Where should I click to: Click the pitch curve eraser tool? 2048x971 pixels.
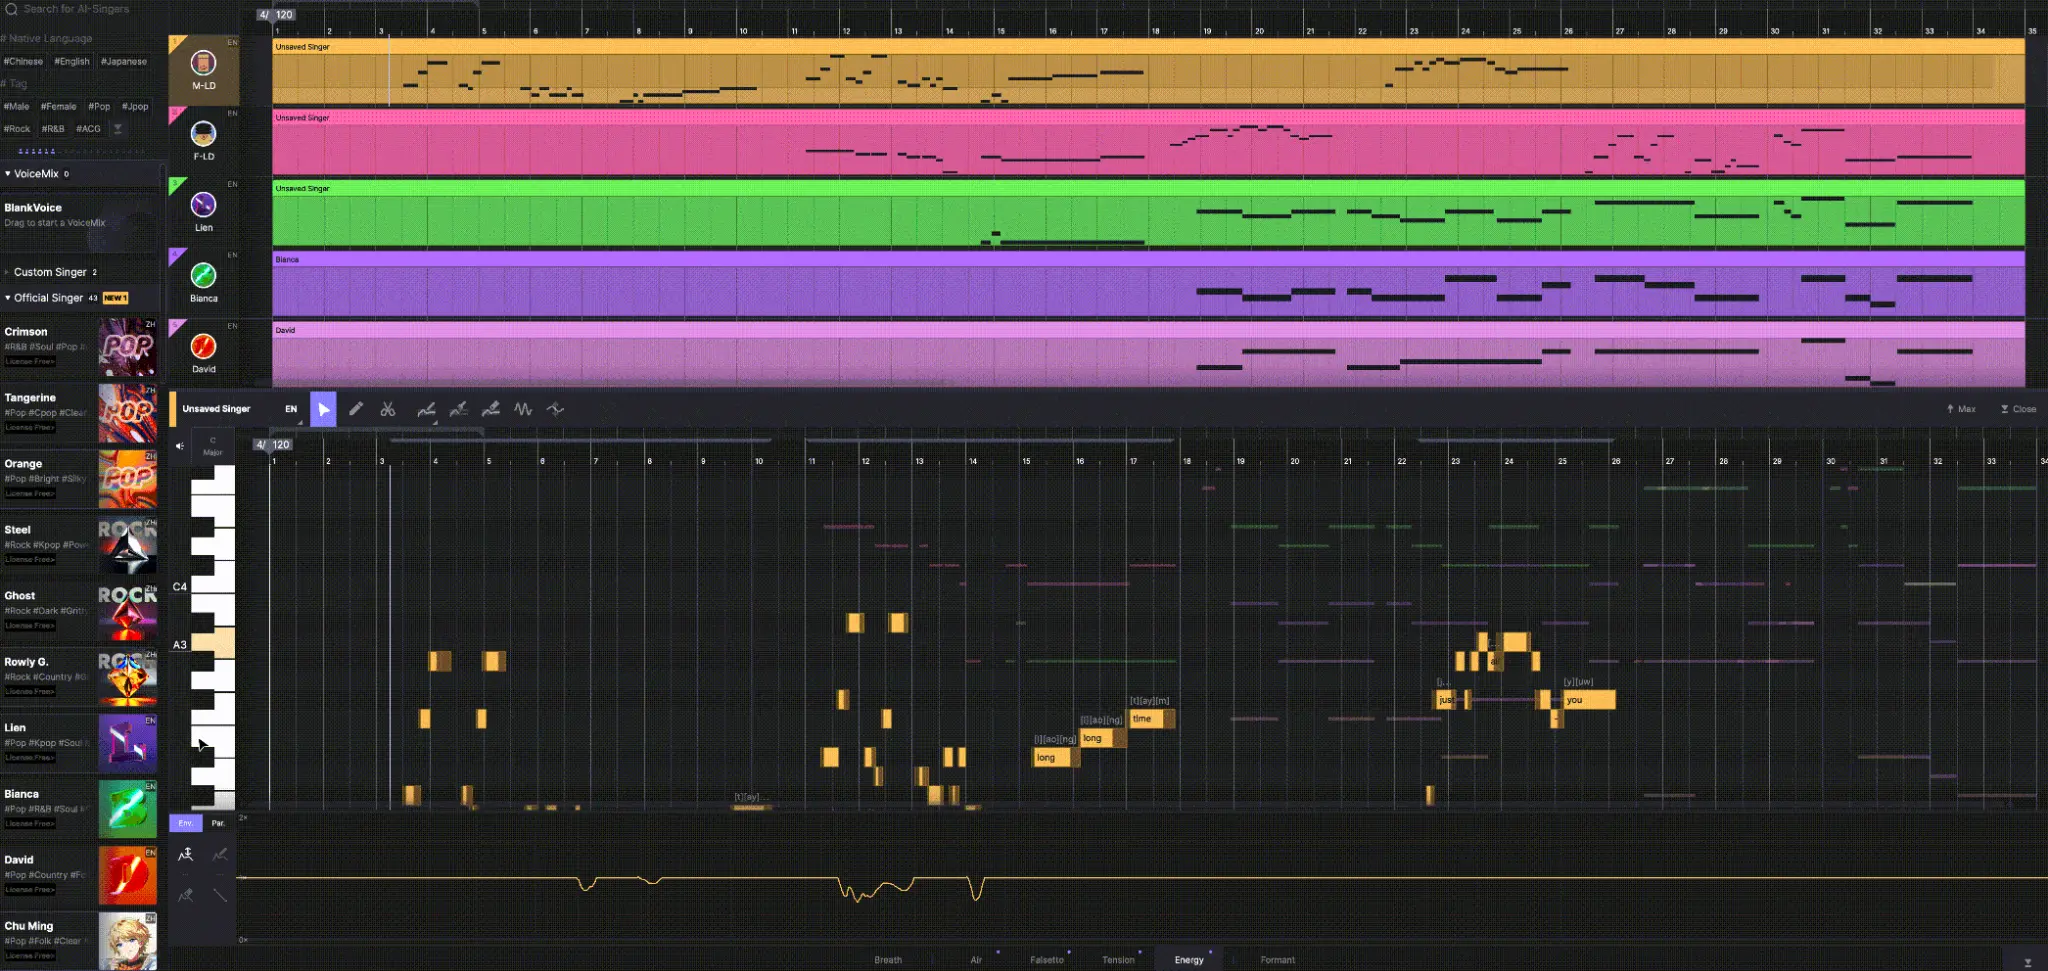(491, 409)
